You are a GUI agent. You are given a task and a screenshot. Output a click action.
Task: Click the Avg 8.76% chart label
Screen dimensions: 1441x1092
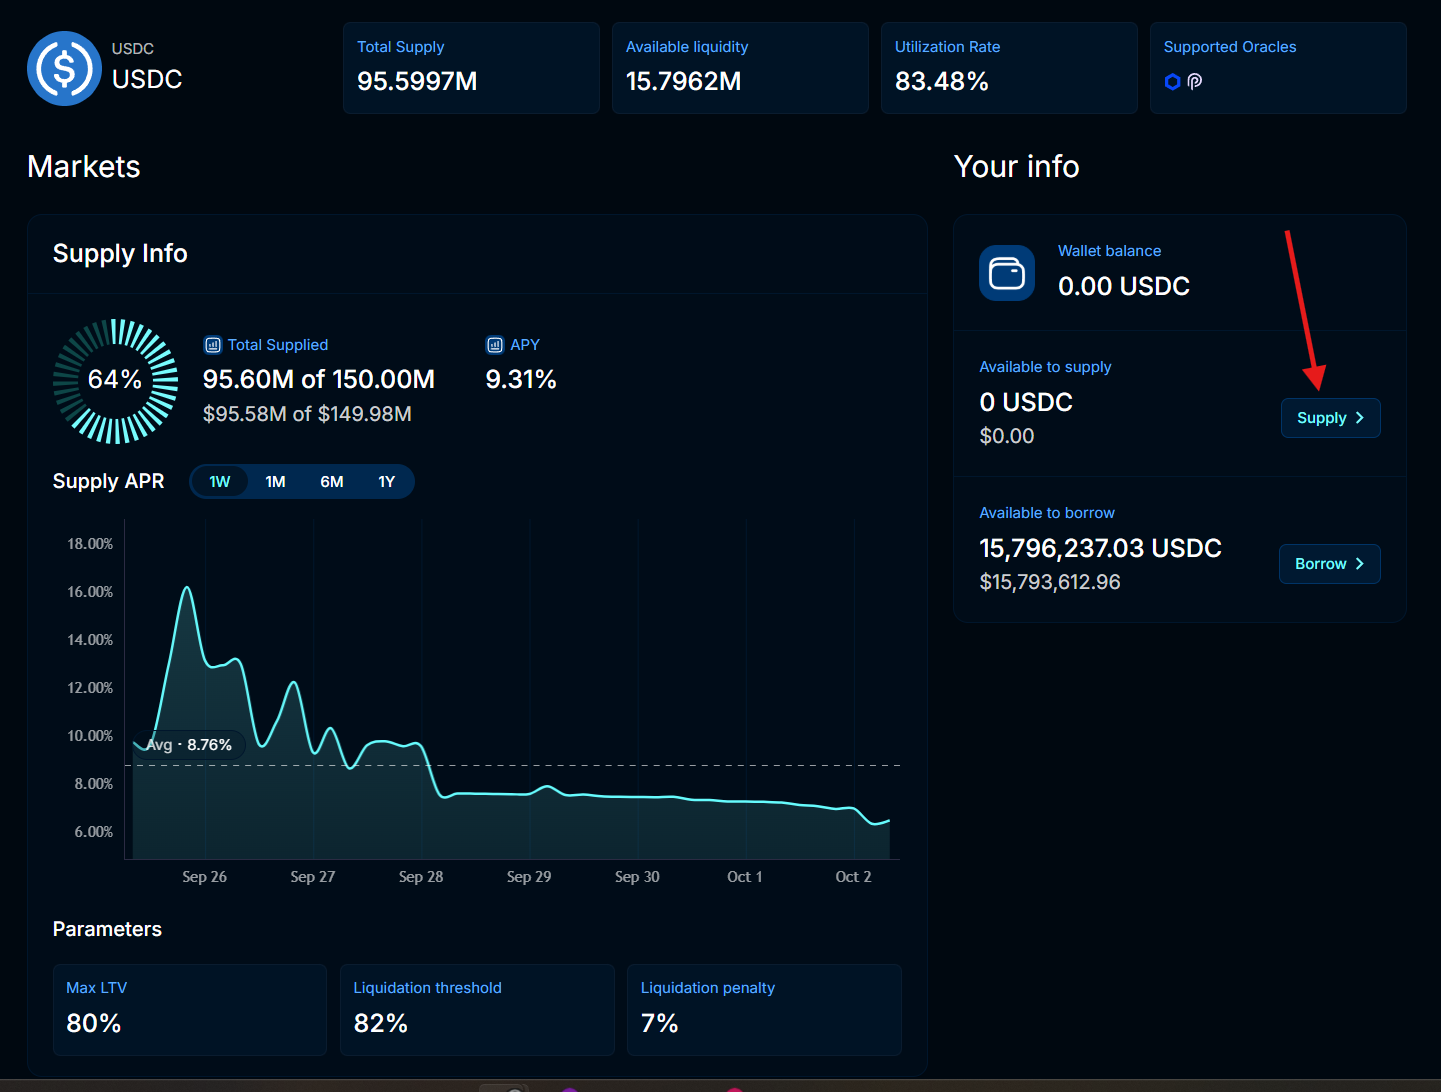[189, 745]
